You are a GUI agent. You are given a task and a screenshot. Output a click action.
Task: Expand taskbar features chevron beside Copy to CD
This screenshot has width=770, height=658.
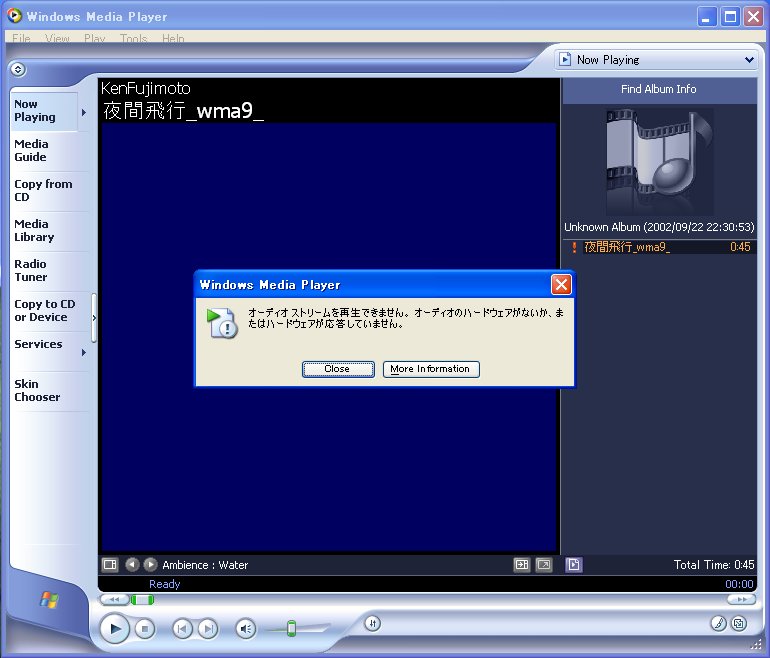pyautogui.click(x=94, y=318)
